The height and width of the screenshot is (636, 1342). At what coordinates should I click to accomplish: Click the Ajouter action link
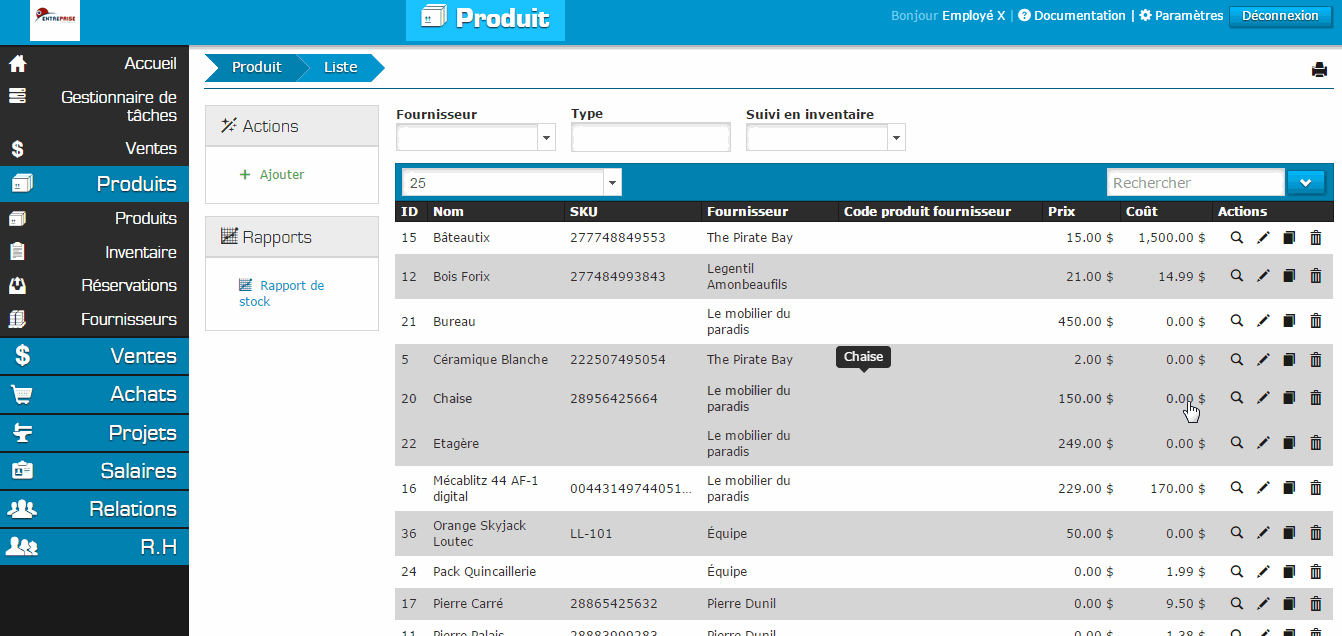point(281,175)
